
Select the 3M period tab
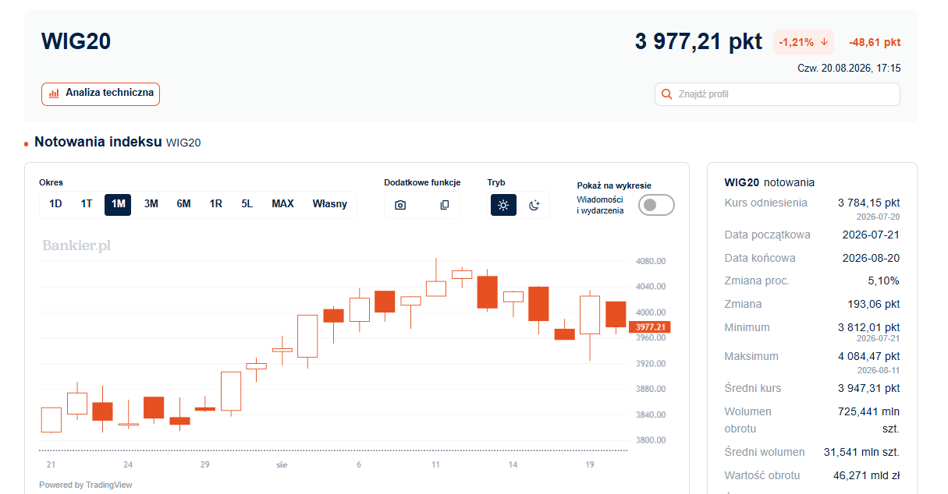151,204
